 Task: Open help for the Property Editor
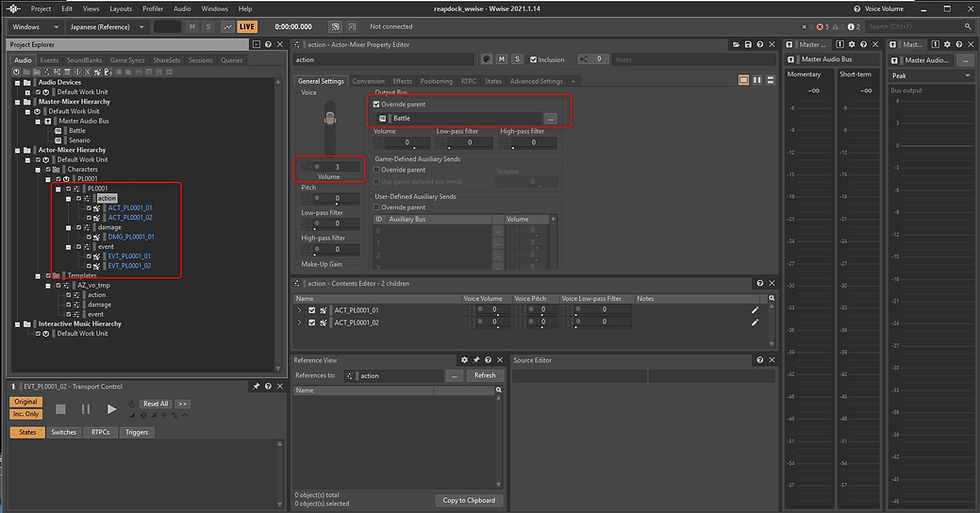[760, 45]
